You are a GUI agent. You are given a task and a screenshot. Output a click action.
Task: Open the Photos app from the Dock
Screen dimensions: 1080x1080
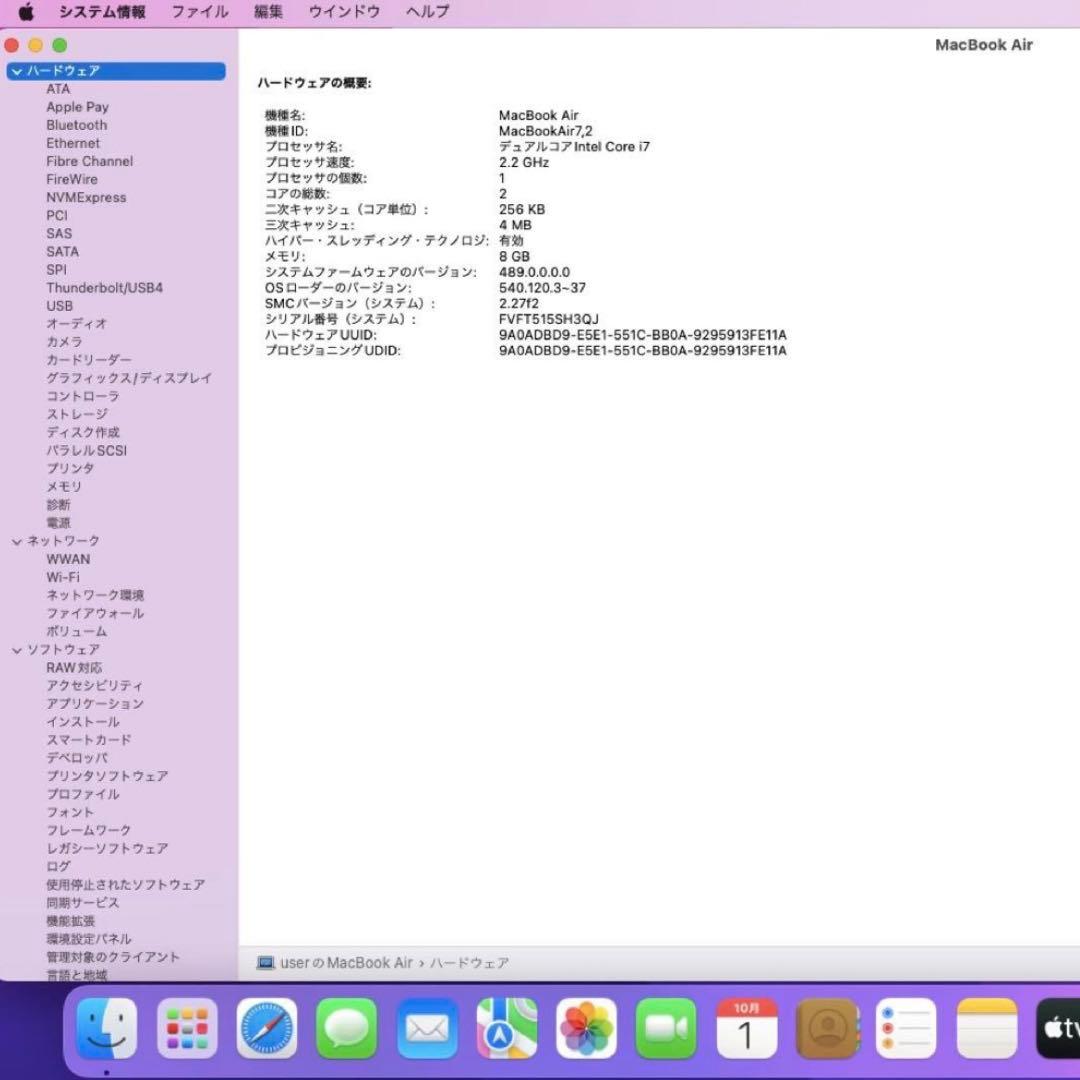pos(586,1027)
